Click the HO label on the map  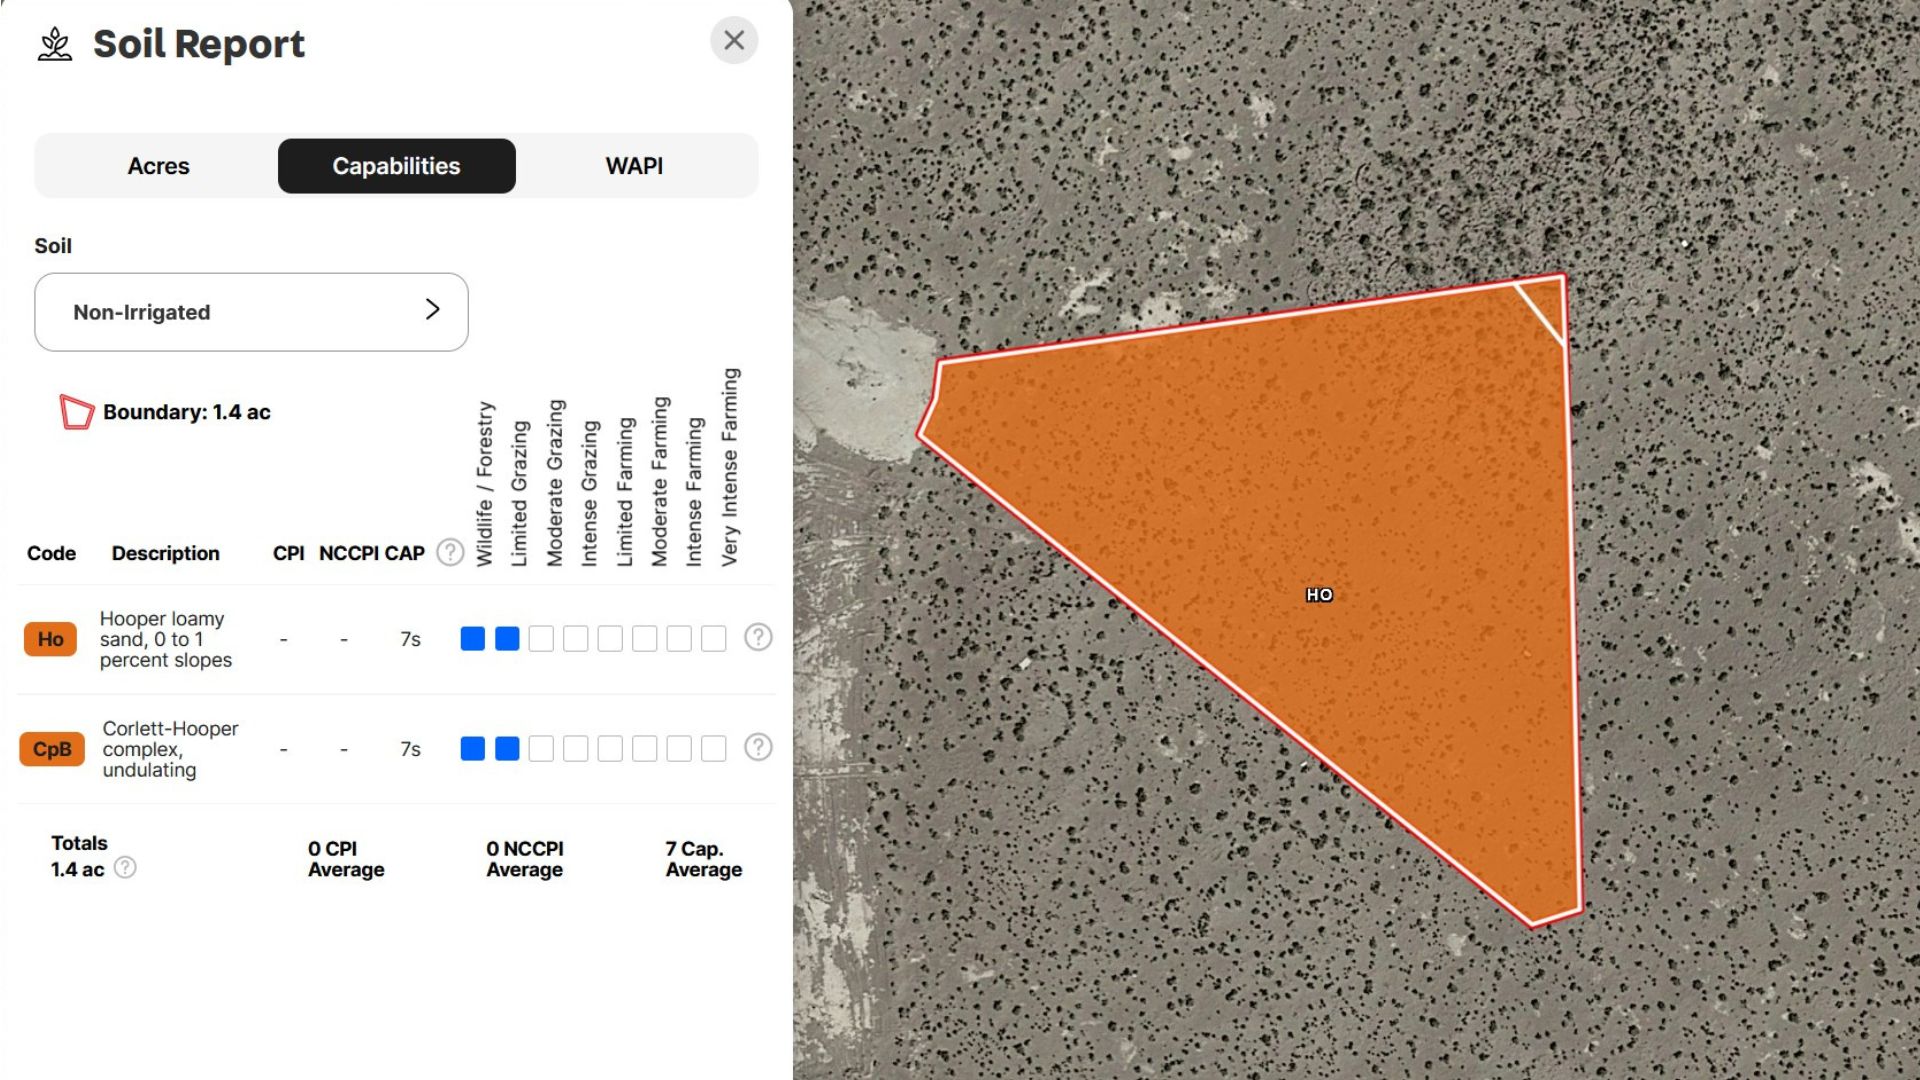[x=1319, y=595]
